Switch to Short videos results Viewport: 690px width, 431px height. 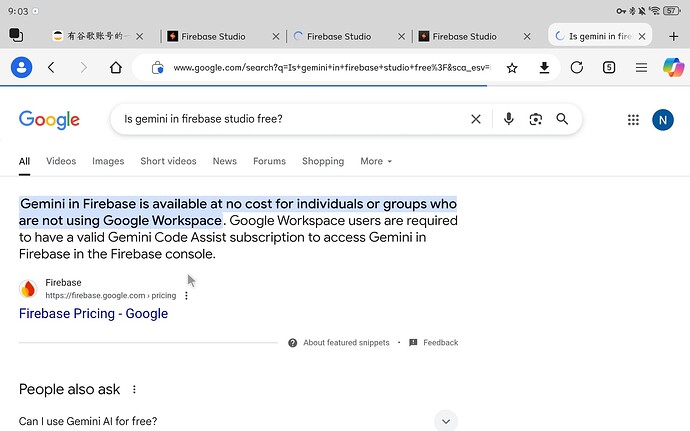pos(169,161)
